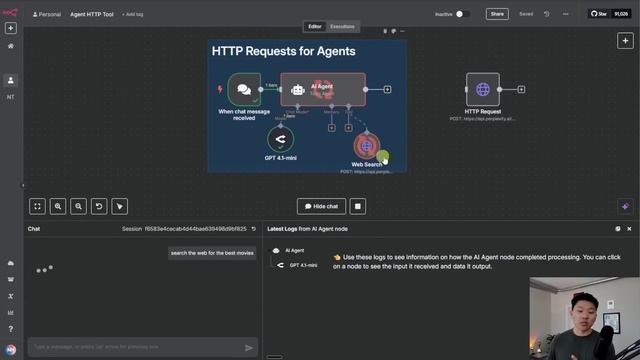The image size is (640, 360).
Task: Open the Variables icon in the sidebar
Action: pyautogui.click(x=11, y=296)
